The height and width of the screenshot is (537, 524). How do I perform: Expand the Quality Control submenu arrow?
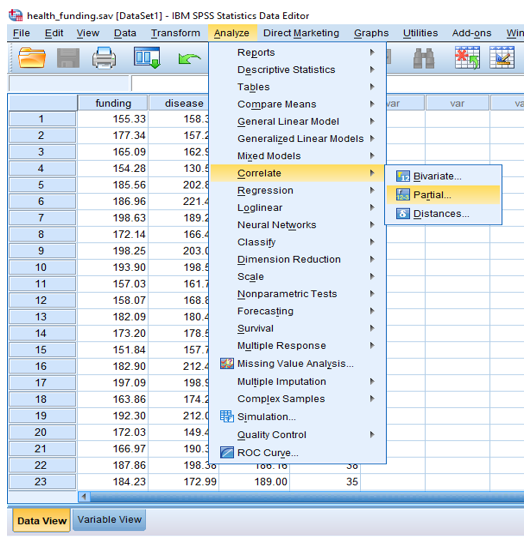click(x=372, y=435)
